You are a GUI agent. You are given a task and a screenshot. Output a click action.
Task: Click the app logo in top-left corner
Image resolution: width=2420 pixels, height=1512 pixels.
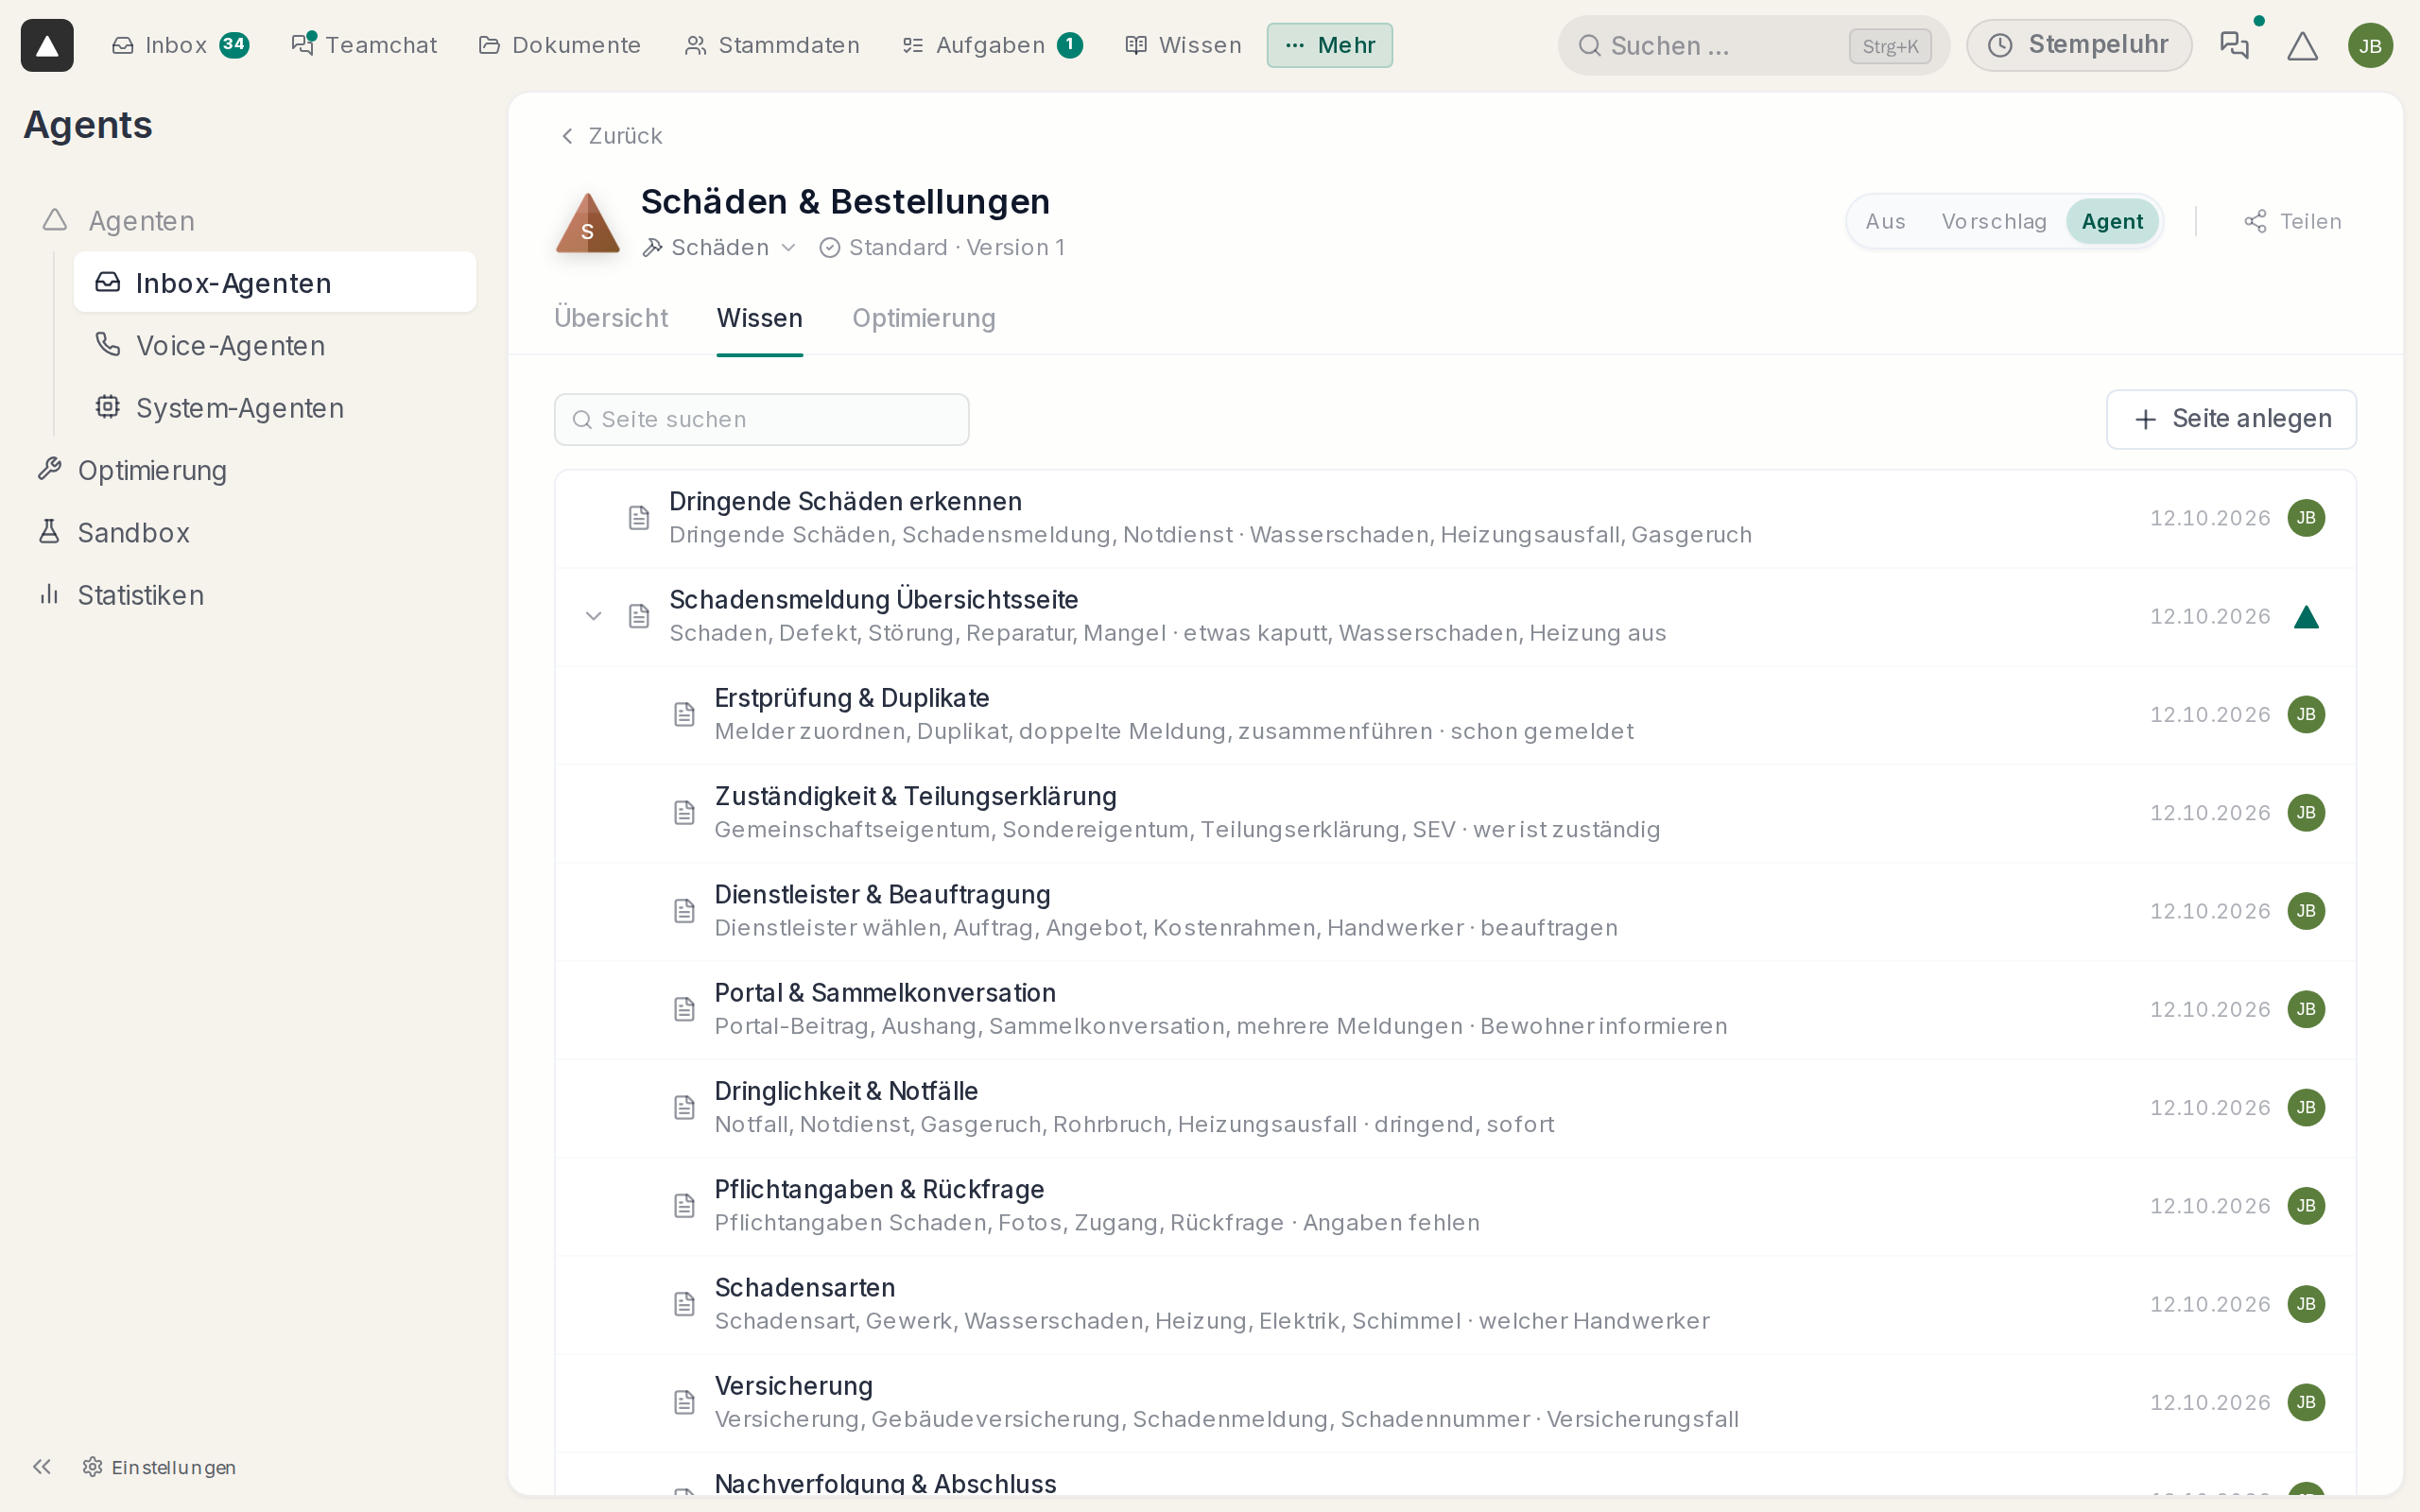47,45
